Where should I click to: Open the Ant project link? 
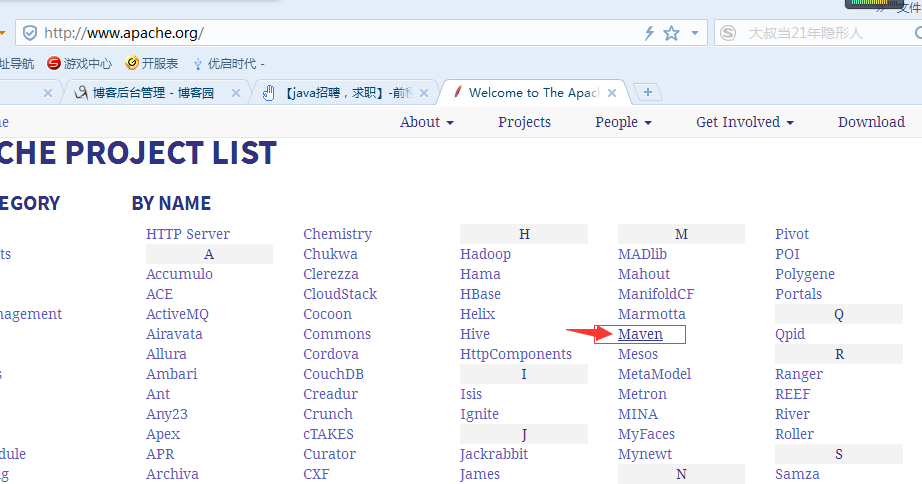coord(158,394)
